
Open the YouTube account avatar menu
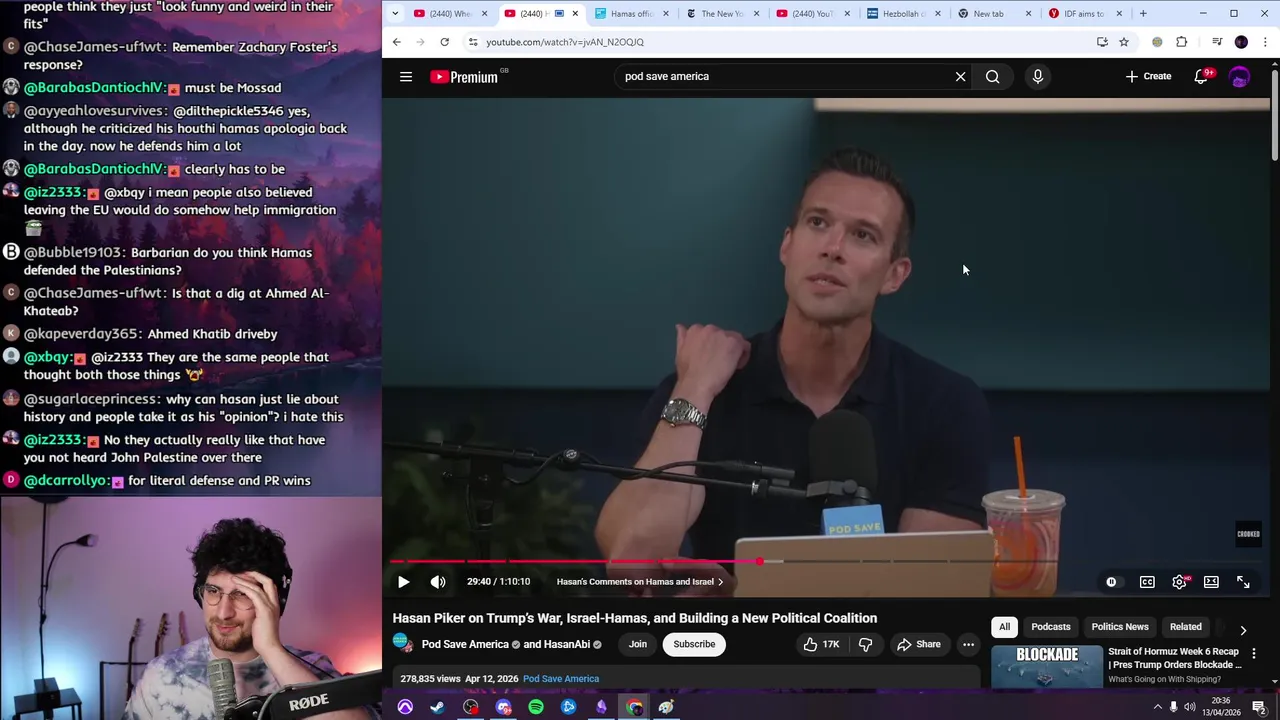(x=1240, y=76)
